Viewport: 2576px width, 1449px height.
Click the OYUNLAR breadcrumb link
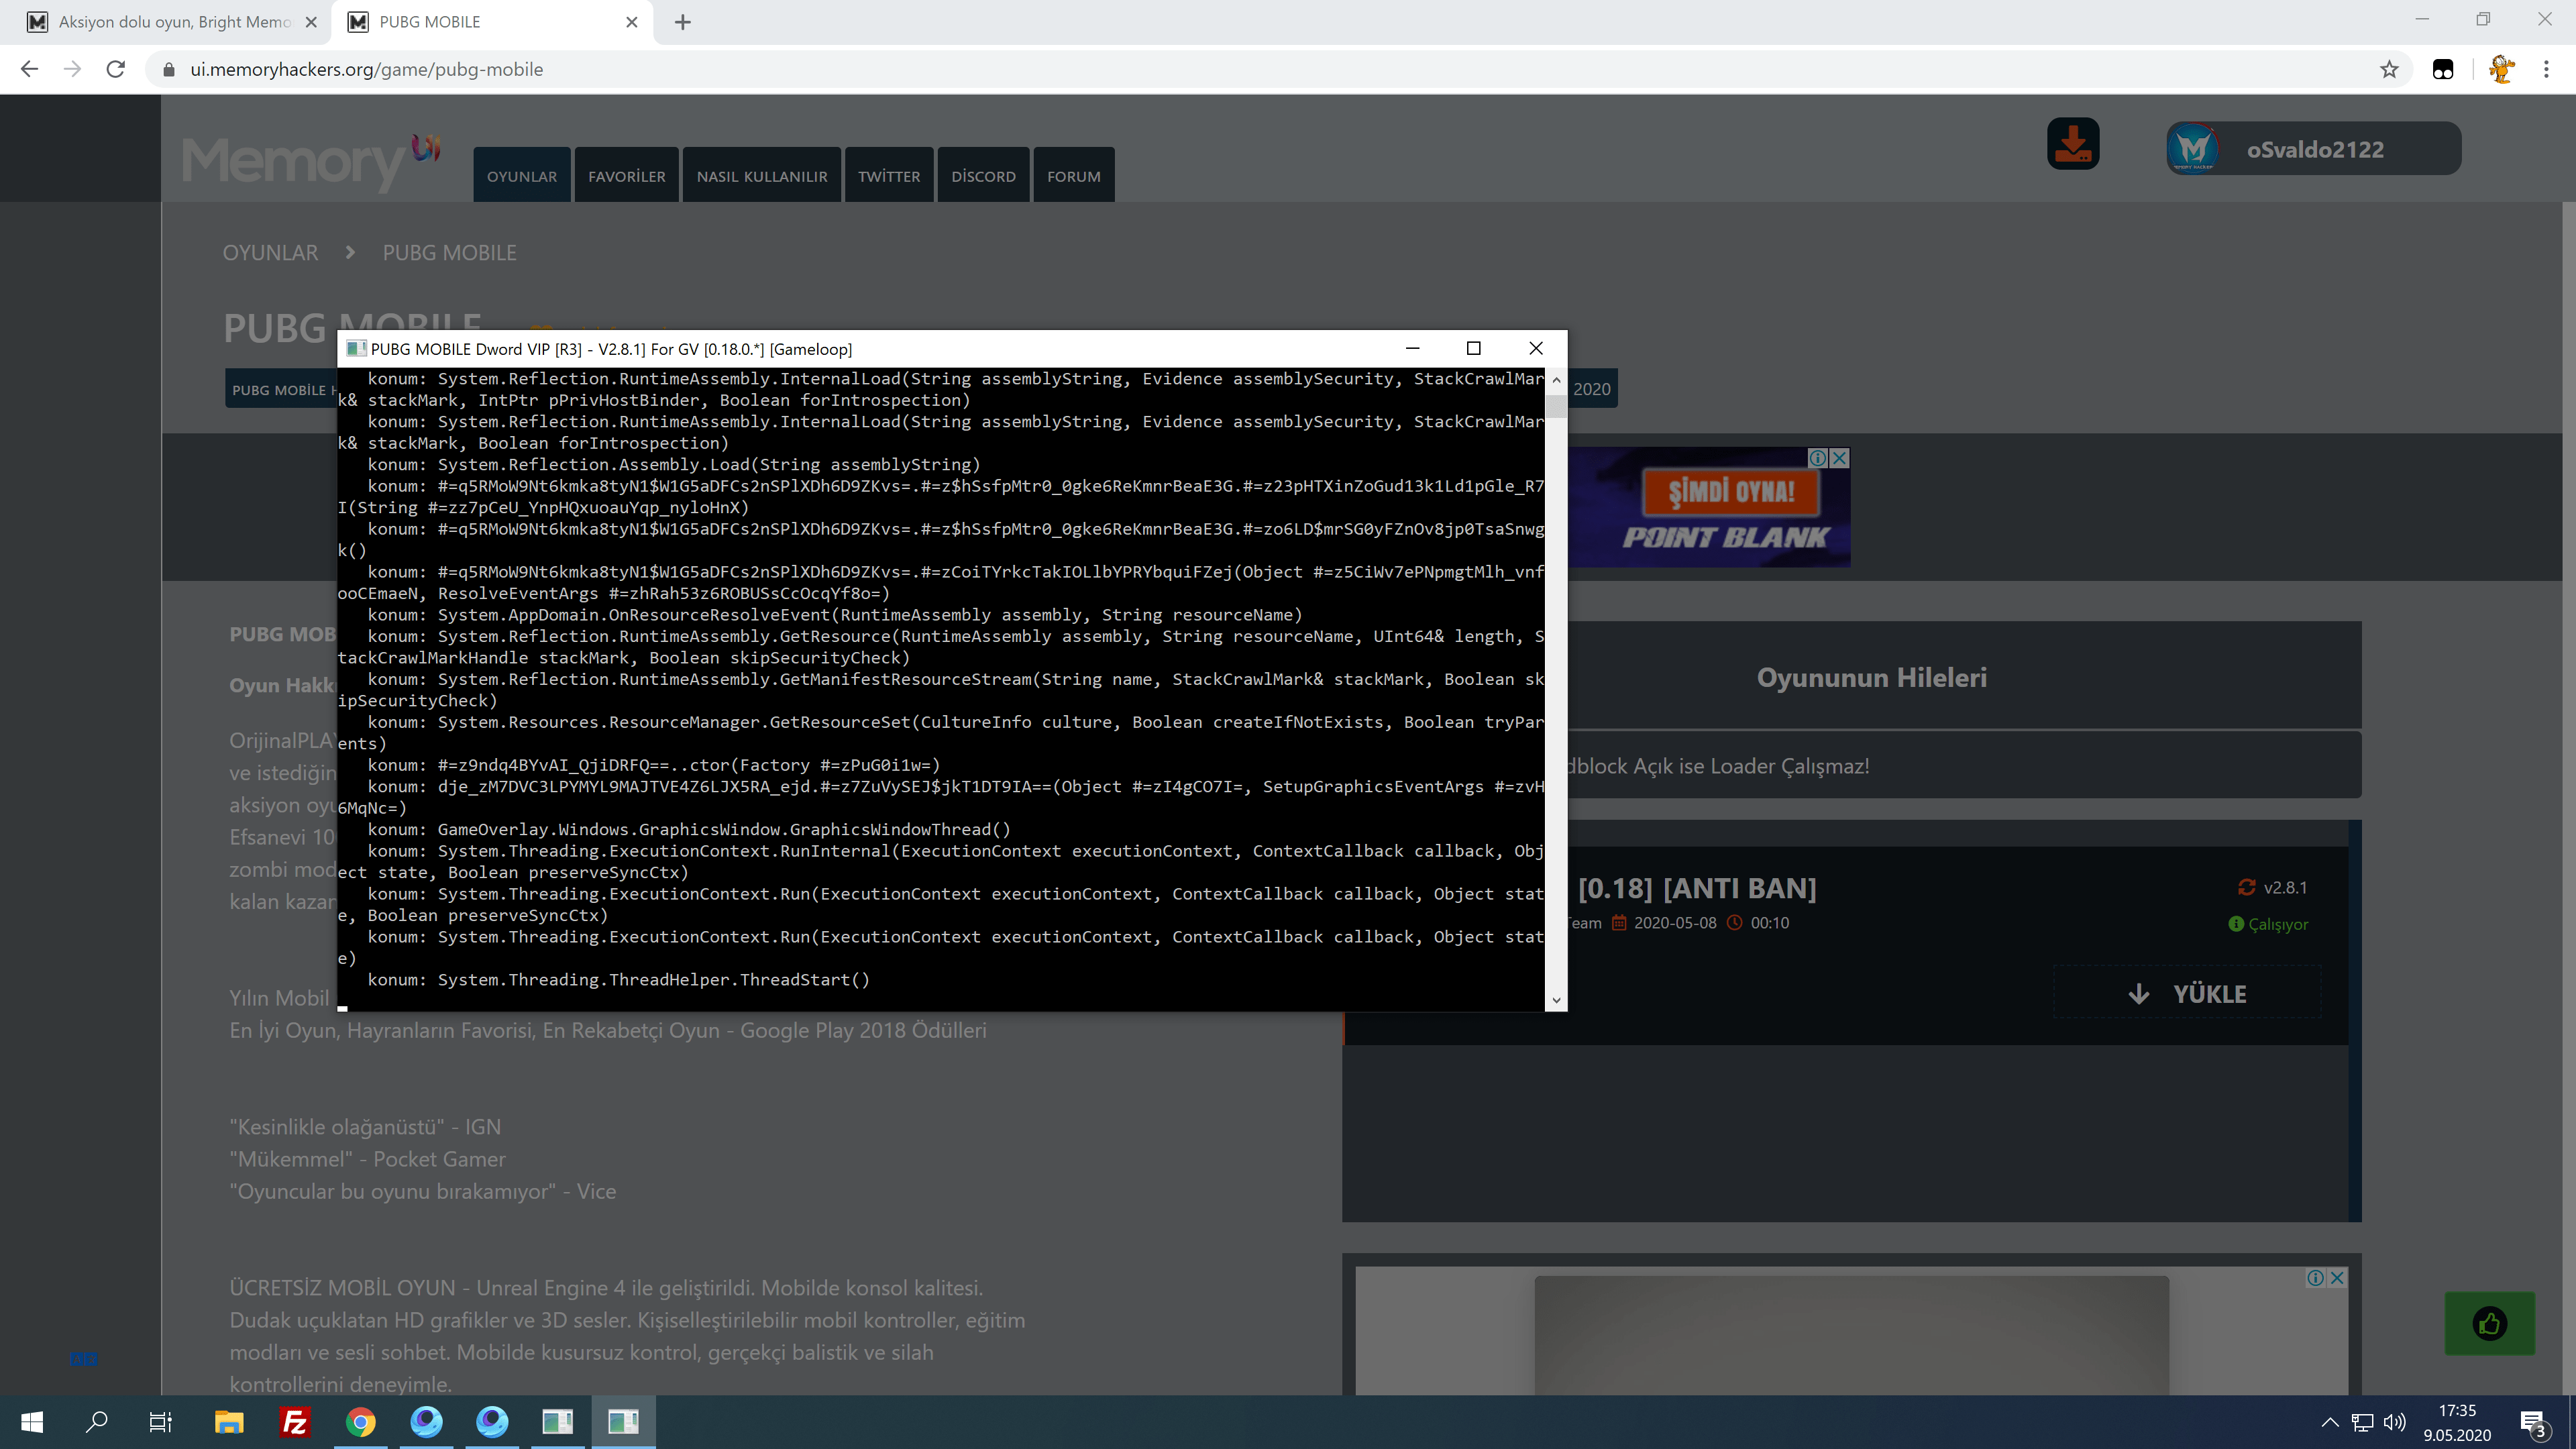click(270, 253)
